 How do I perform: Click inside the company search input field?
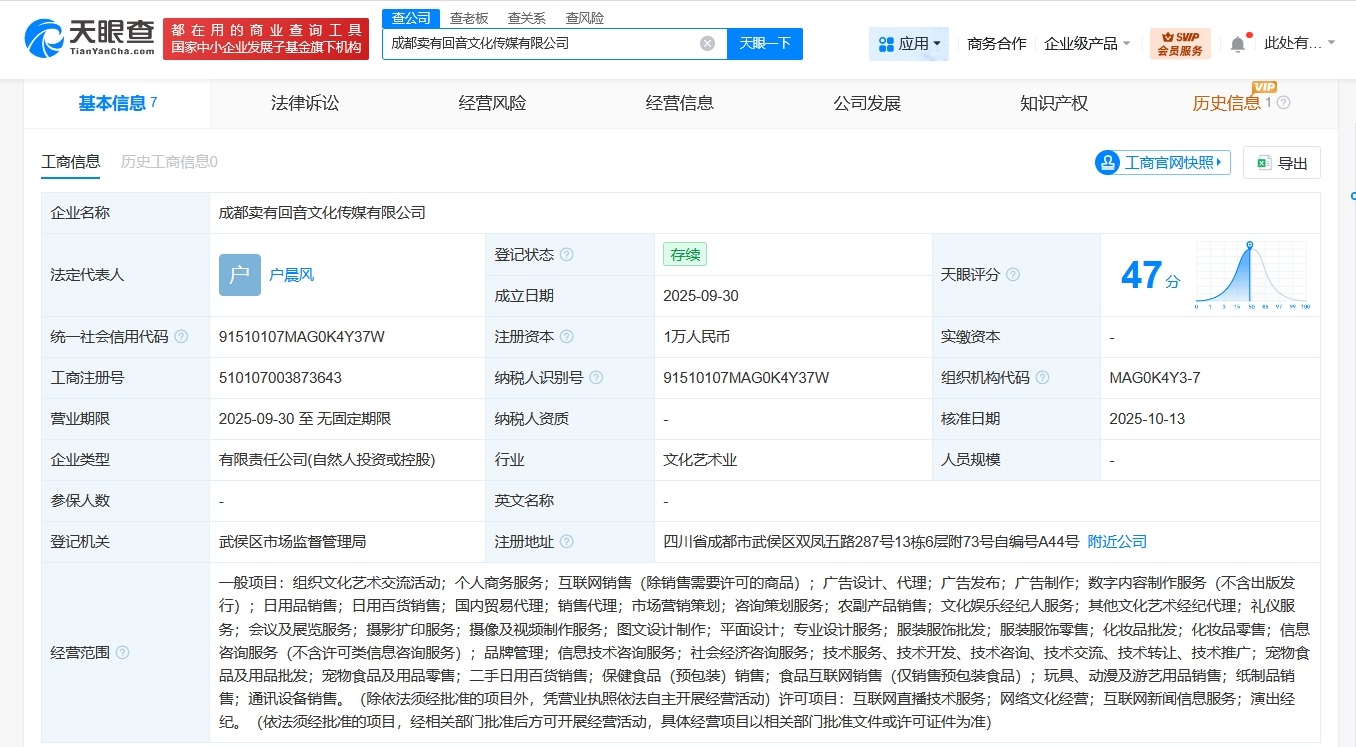tap(540, 43)
